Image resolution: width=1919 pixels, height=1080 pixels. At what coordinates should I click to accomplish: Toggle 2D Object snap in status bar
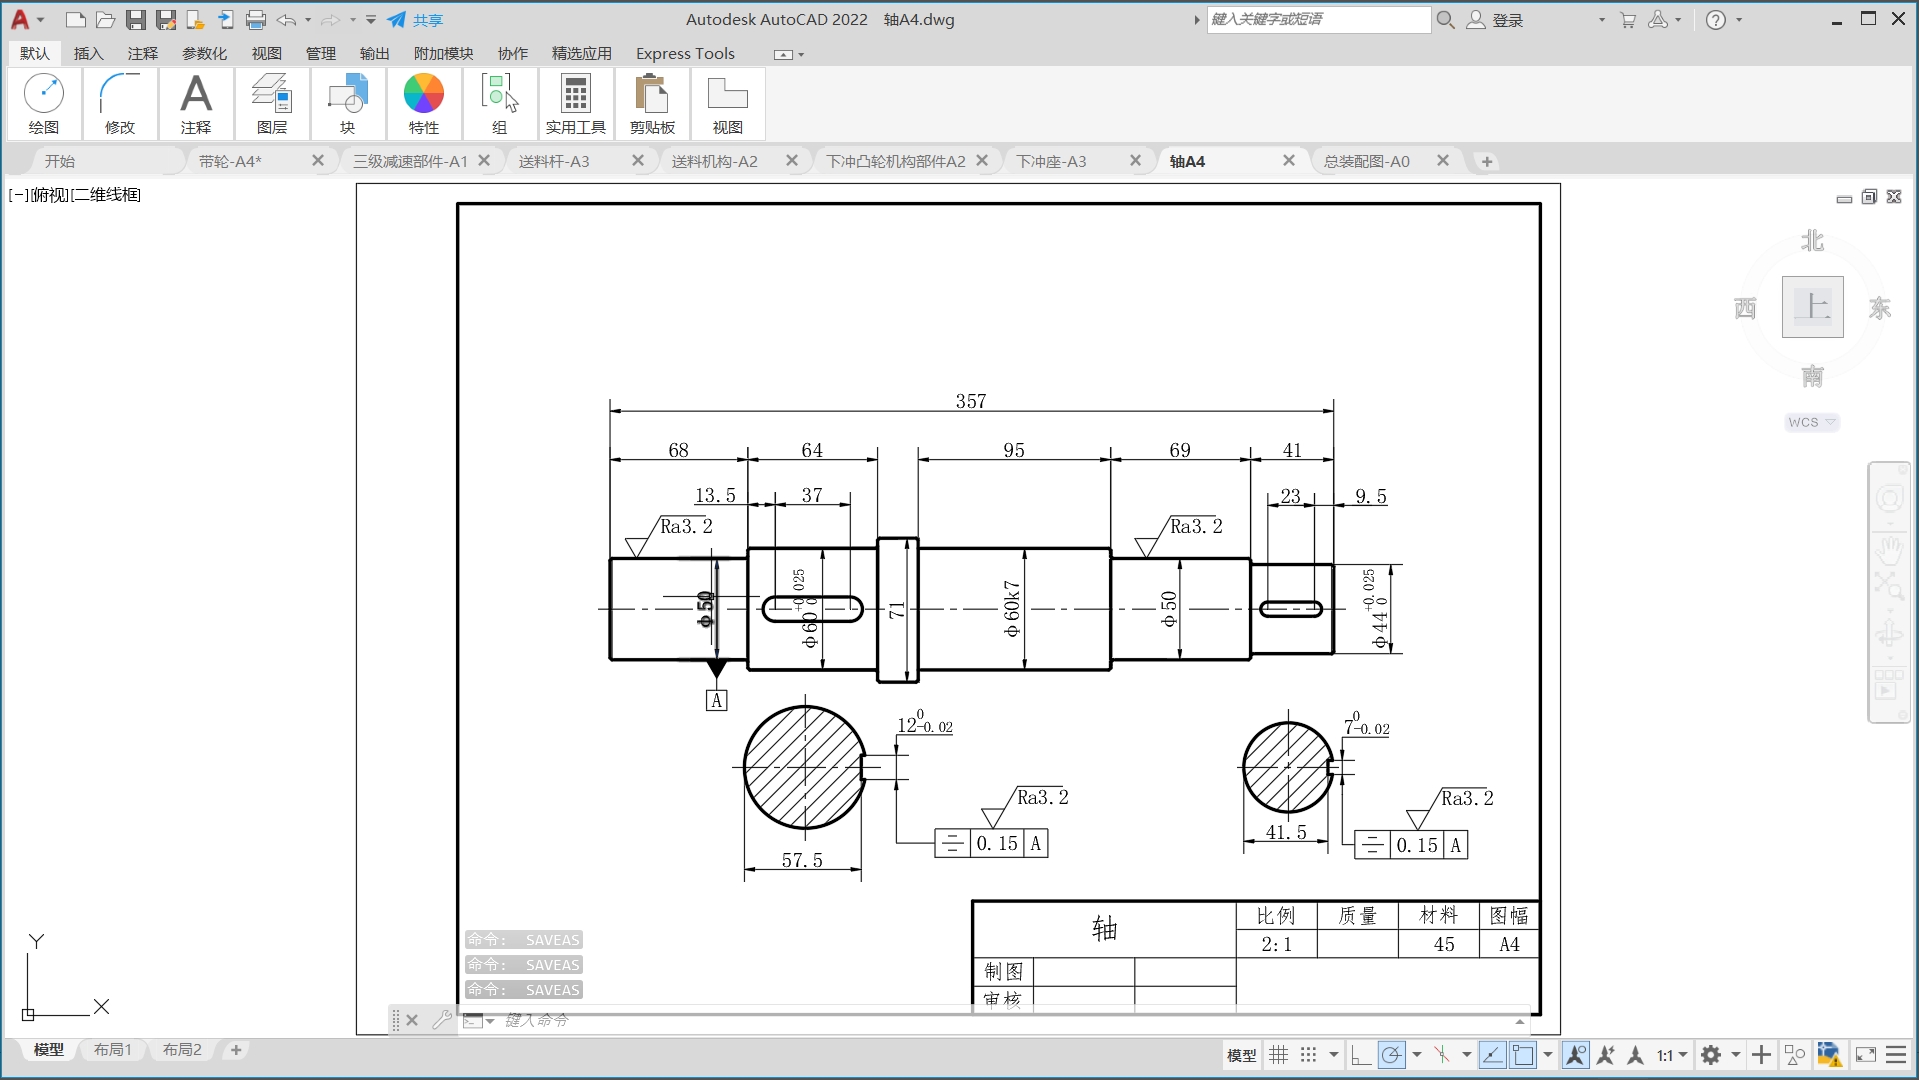(1523, 1055)
